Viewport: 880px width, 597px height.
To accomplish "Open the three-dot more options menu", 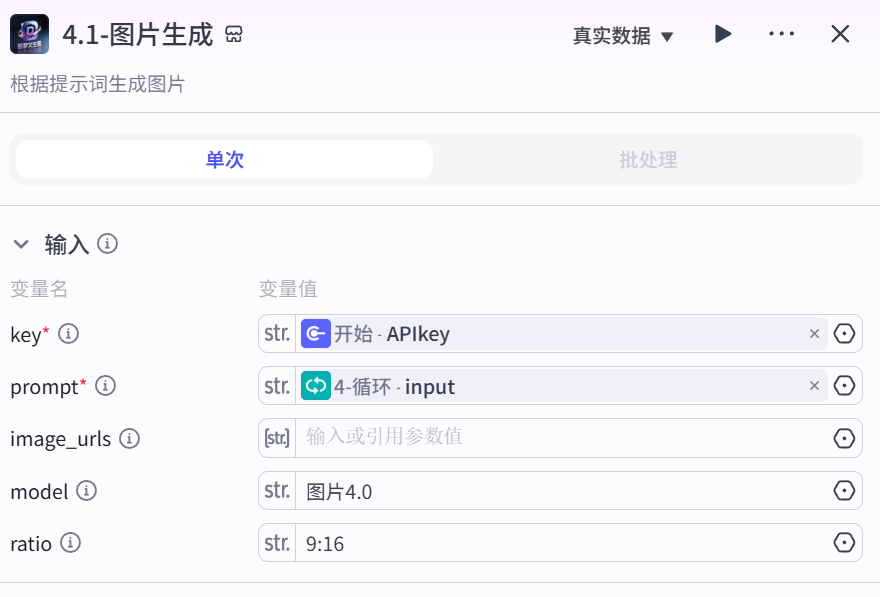I will pos(781,34).
